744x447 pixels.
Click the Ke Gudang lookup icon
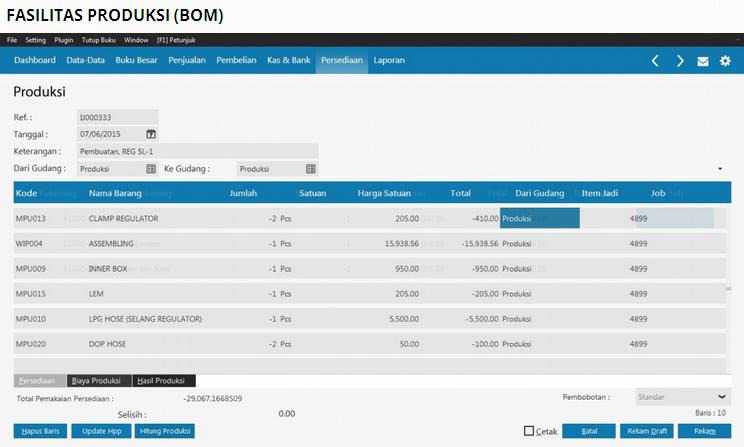[309, 169]
